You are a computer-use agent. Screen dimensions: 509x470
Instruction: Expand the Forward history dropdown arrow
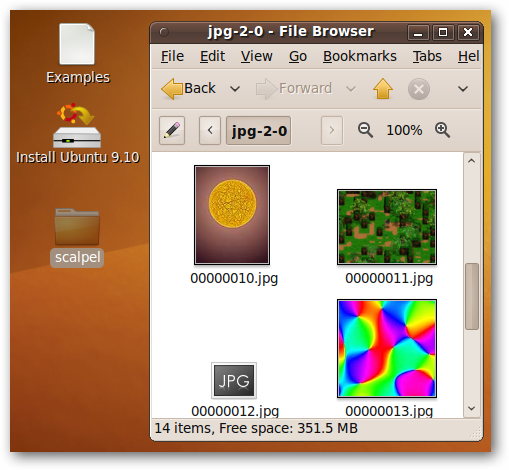point(351,89)
